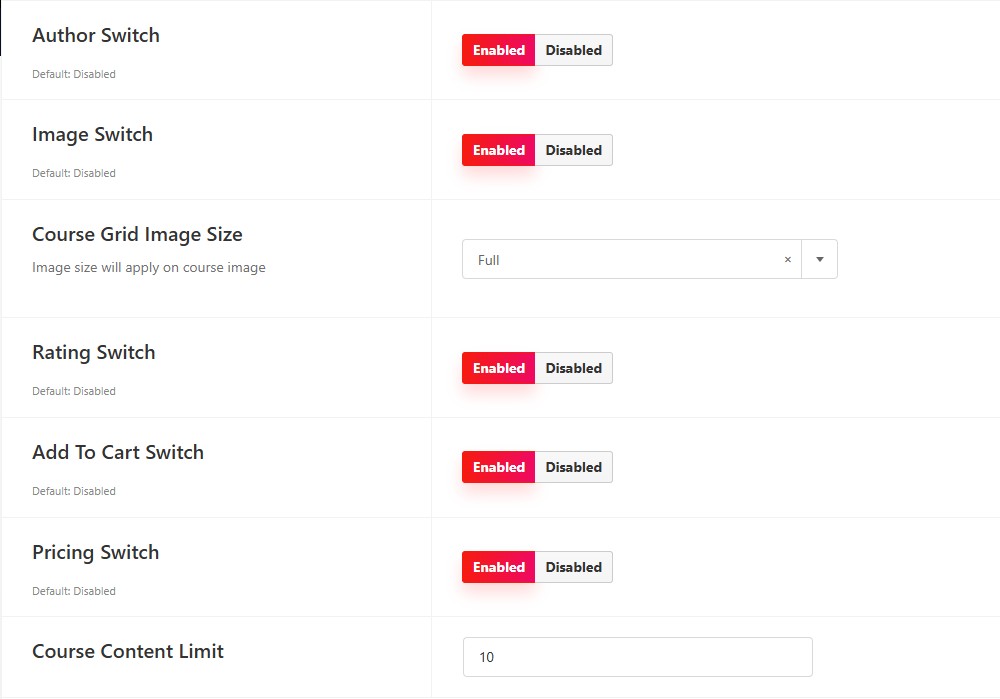This screenshot has height=699, width=1000.
Task: Turn on the Add To Cart Switch
Action: (499, 467)
